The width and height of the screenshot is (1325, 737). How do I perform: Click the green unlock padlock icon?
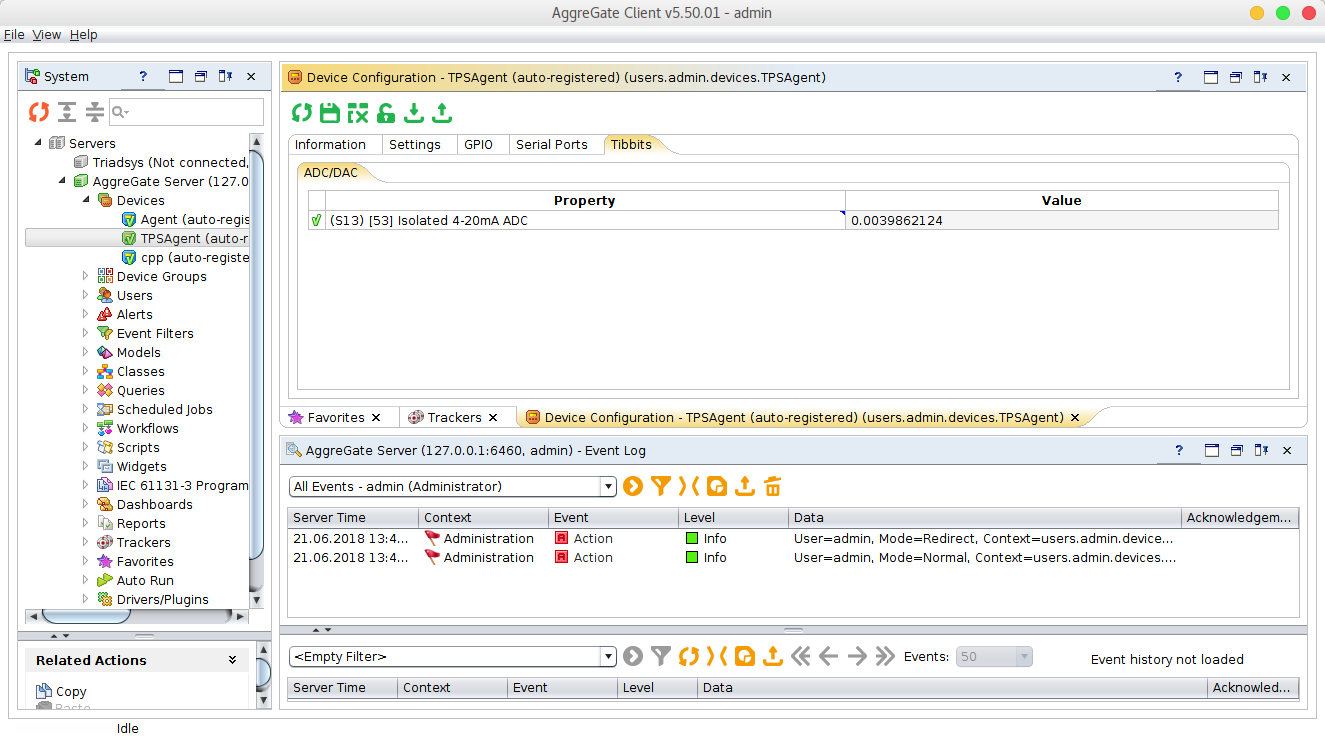pyautogui.click(x=386, y=113)
